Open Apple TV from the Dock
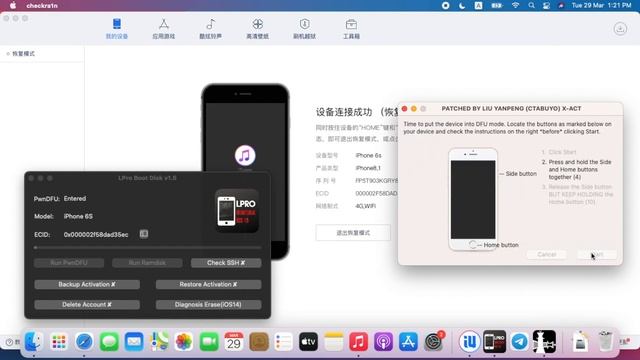The height and width of the screenshot is (360, 640). [309, 342]
